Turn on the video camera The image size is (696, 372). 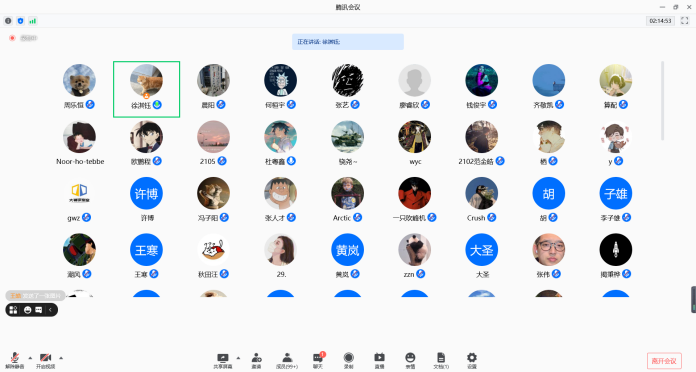pos(45,360)
